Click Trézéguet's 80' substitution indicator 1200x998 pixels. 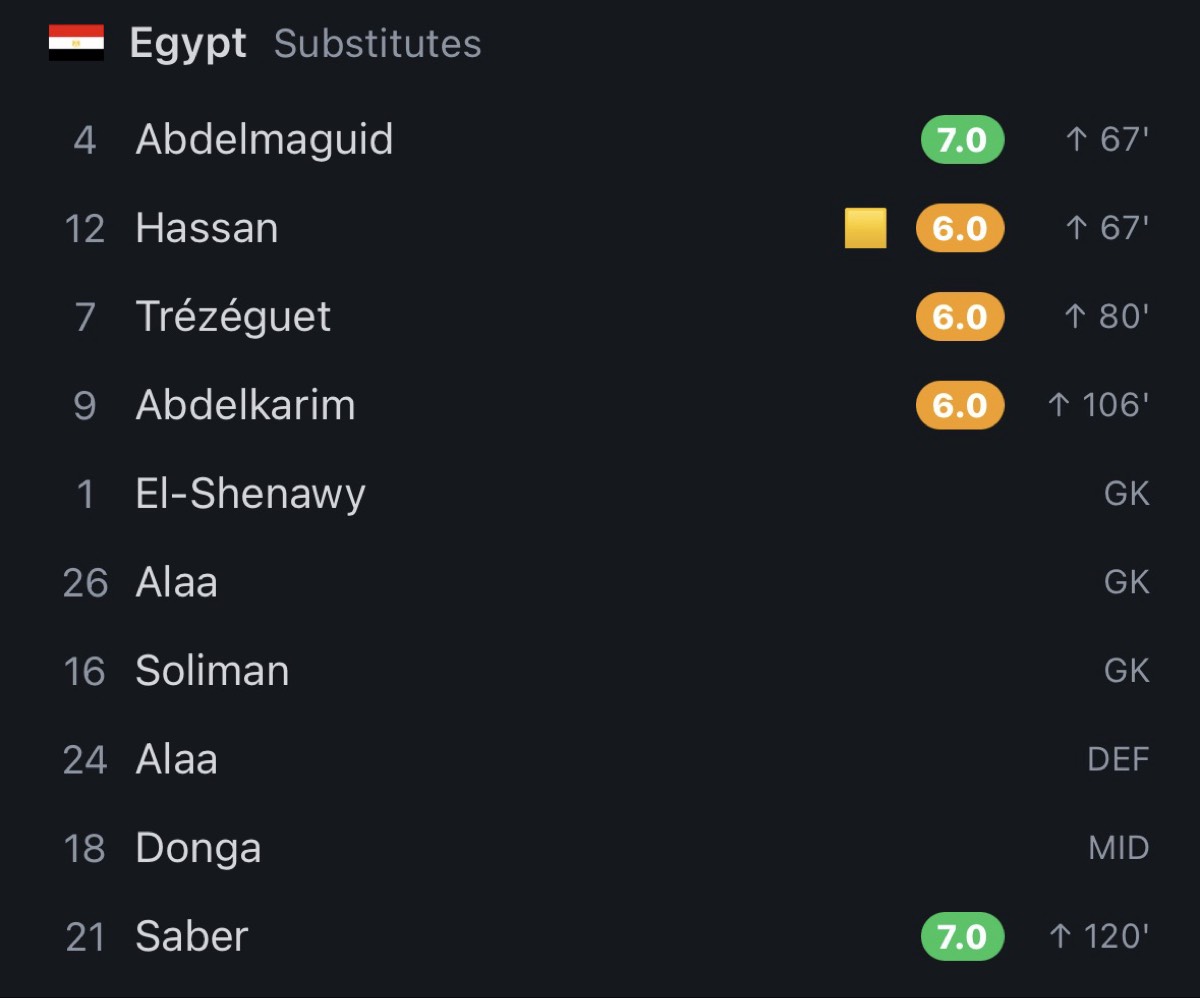point(1107,316)
